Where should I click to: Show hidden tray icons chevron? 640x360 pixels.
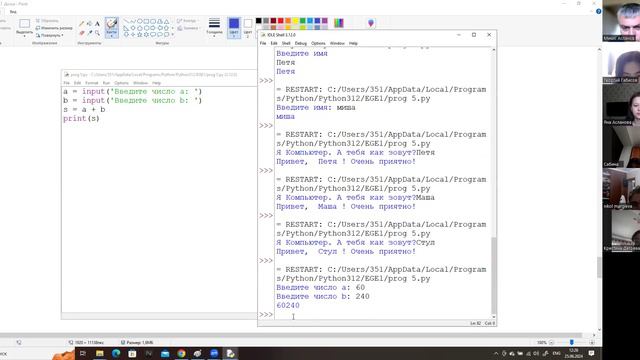(x=496, y=353)
